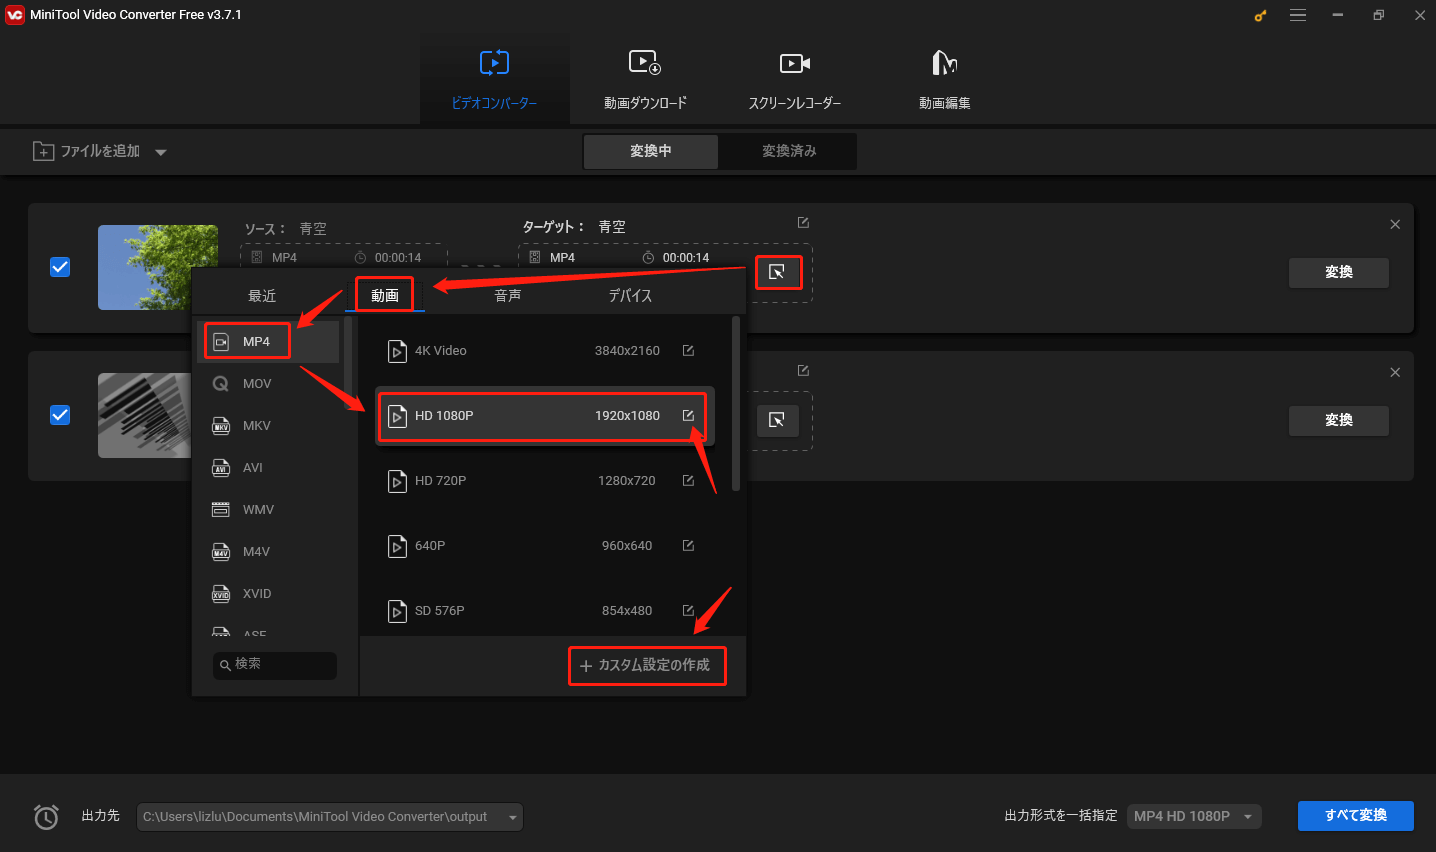
Task: Click the SD 576P file icon
Action: (x=397, y=611)
